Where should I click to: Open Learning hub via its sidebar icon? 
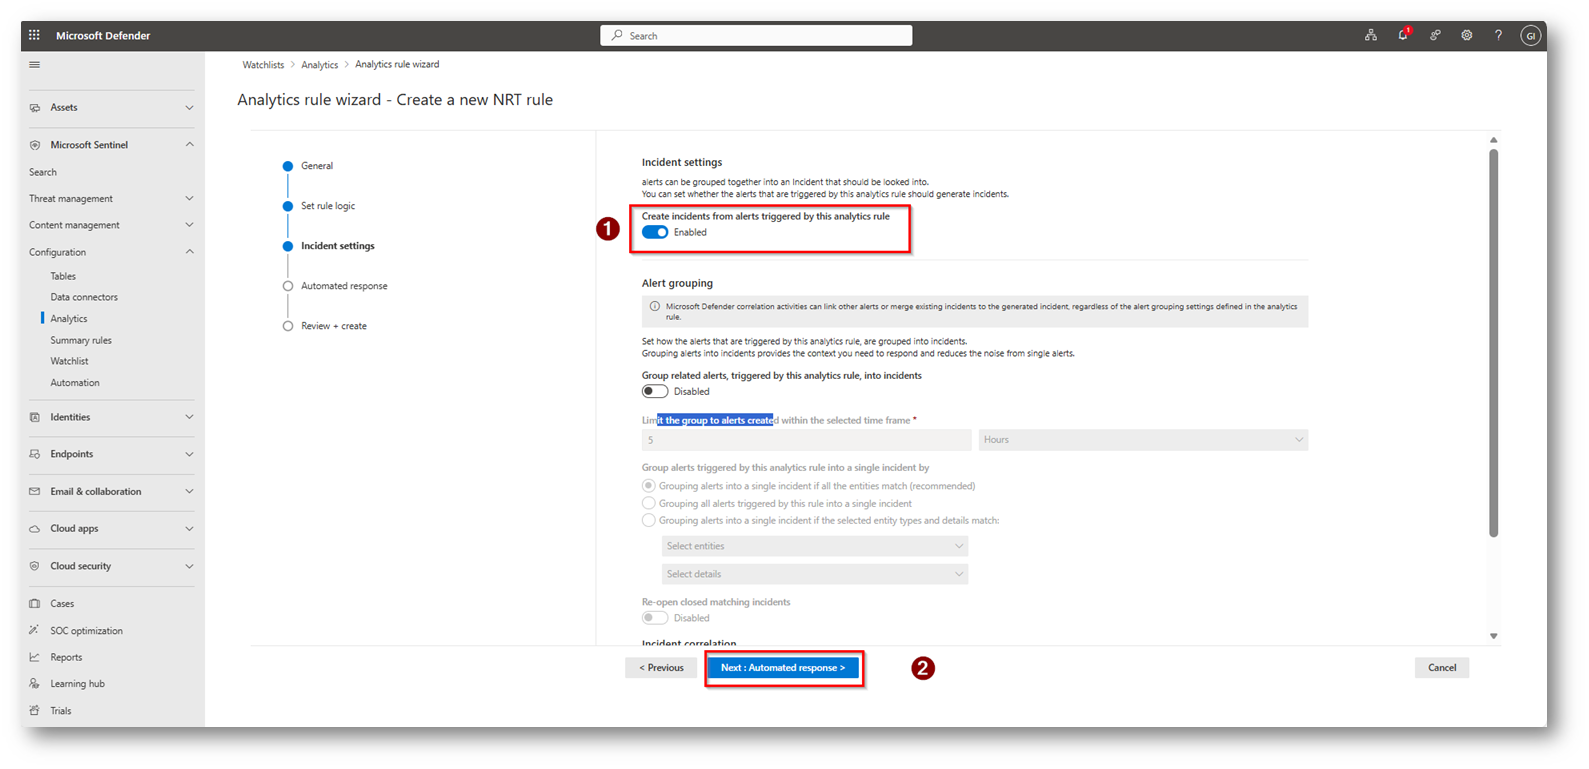35,684
